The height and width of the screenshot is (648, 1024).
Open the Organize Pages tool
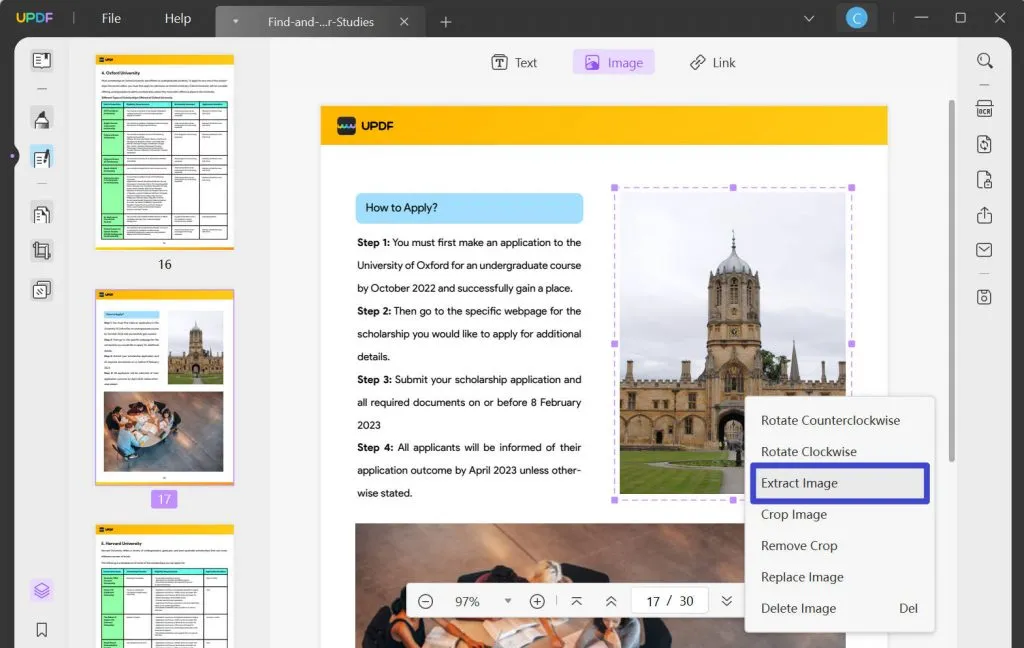tap(42, 213)
